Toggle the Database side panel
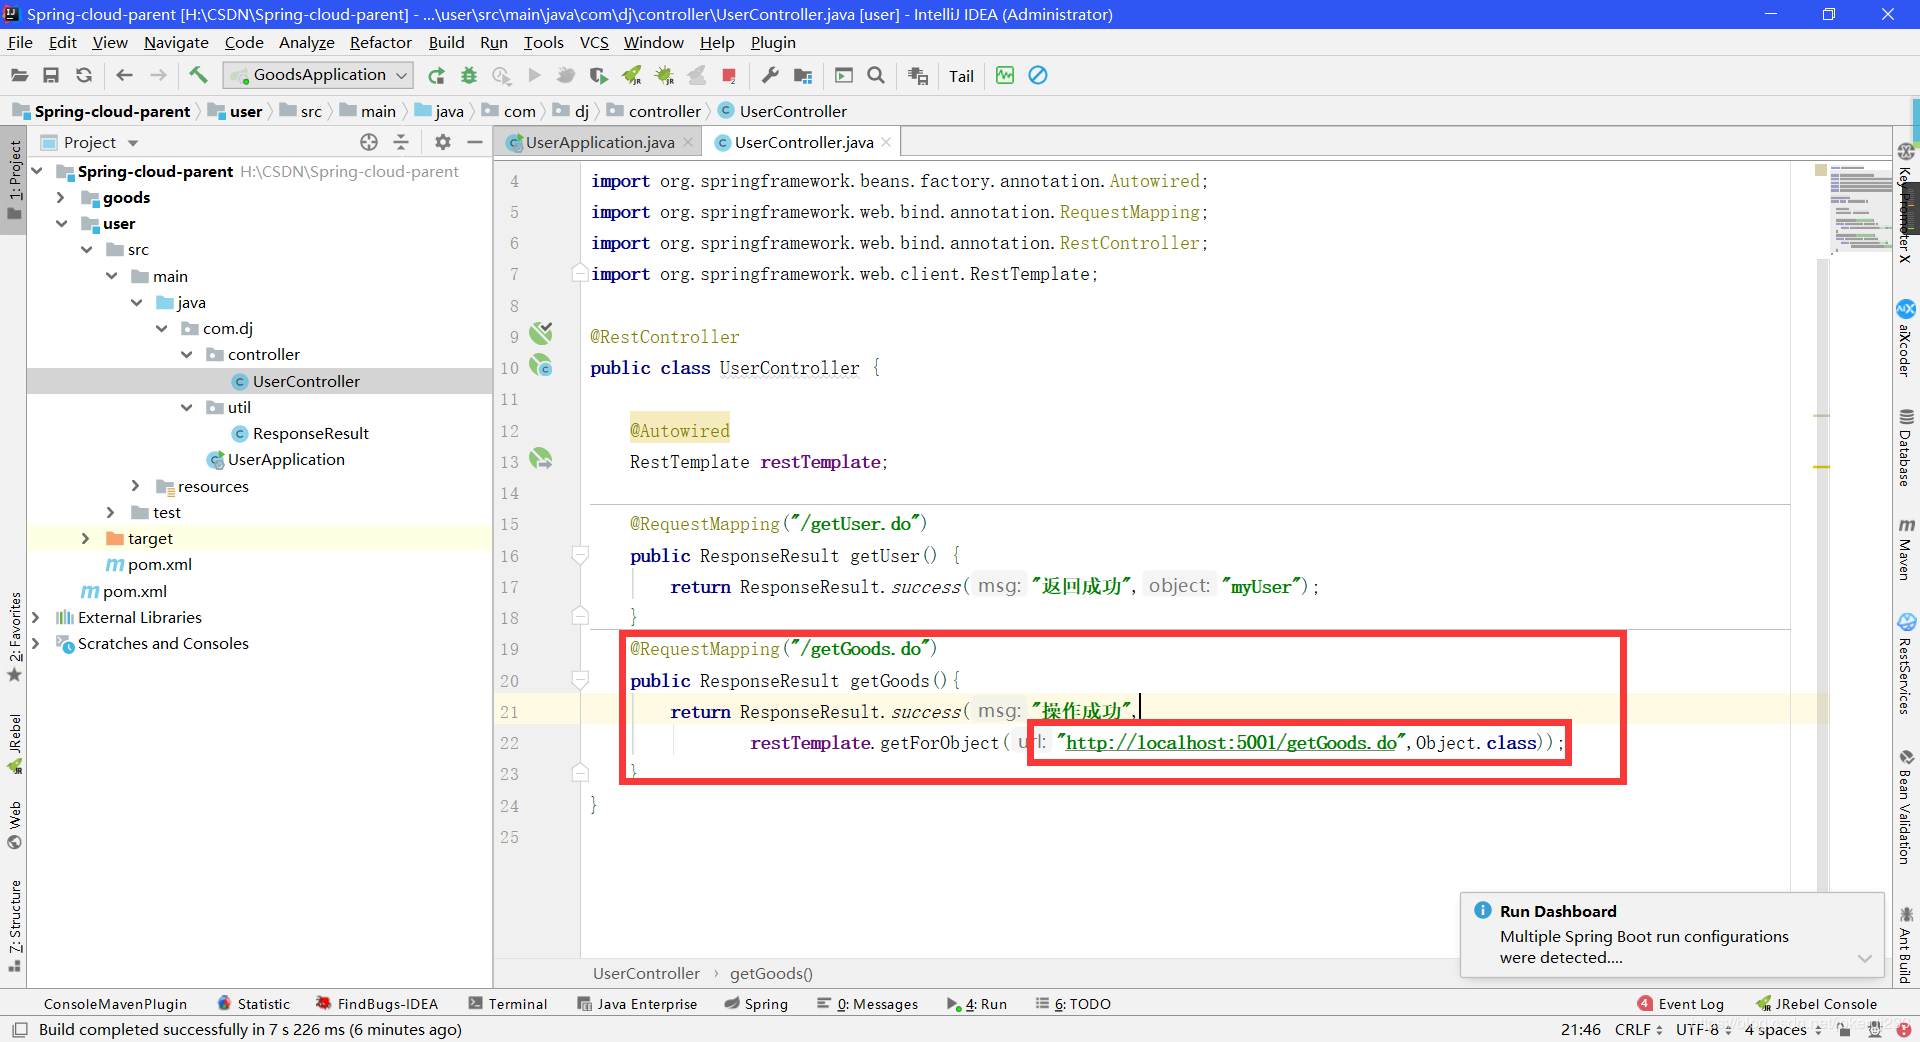Viewport: 1920px width, 1042px height. tap(1906, 448)
